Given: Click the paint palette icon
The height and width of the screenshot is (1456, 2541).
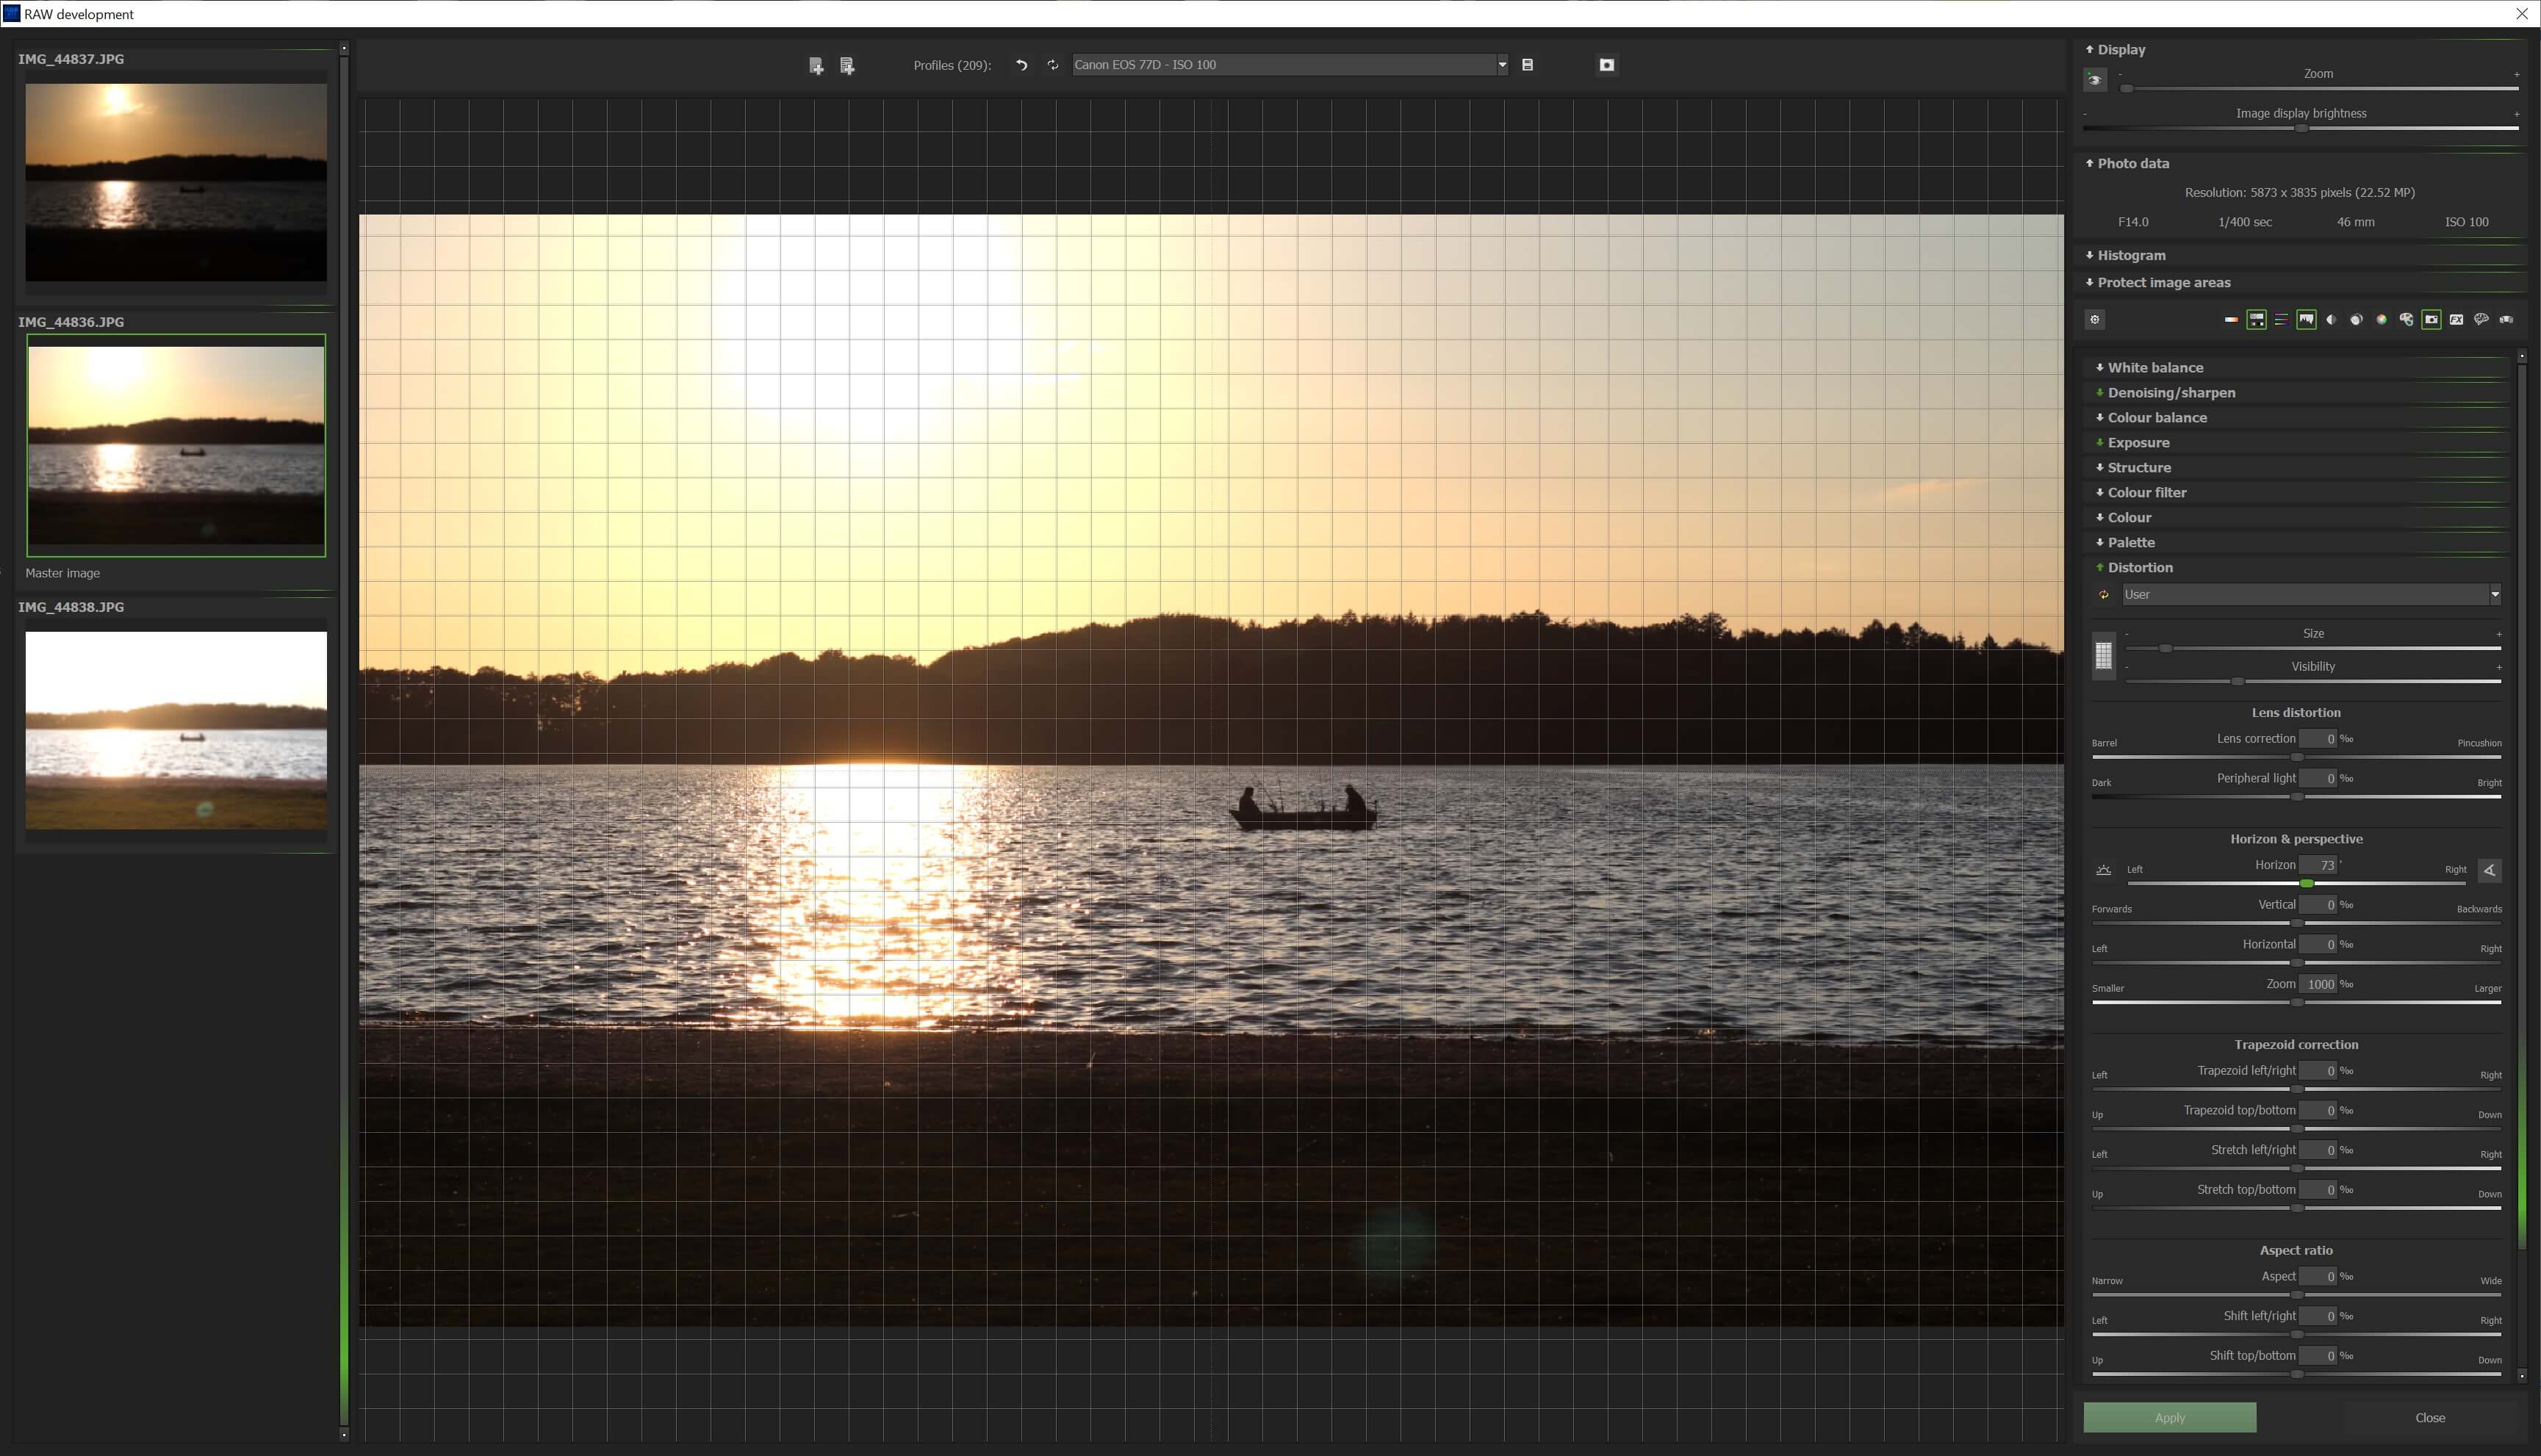Looking at the screenshot, I should (2406, 320).
